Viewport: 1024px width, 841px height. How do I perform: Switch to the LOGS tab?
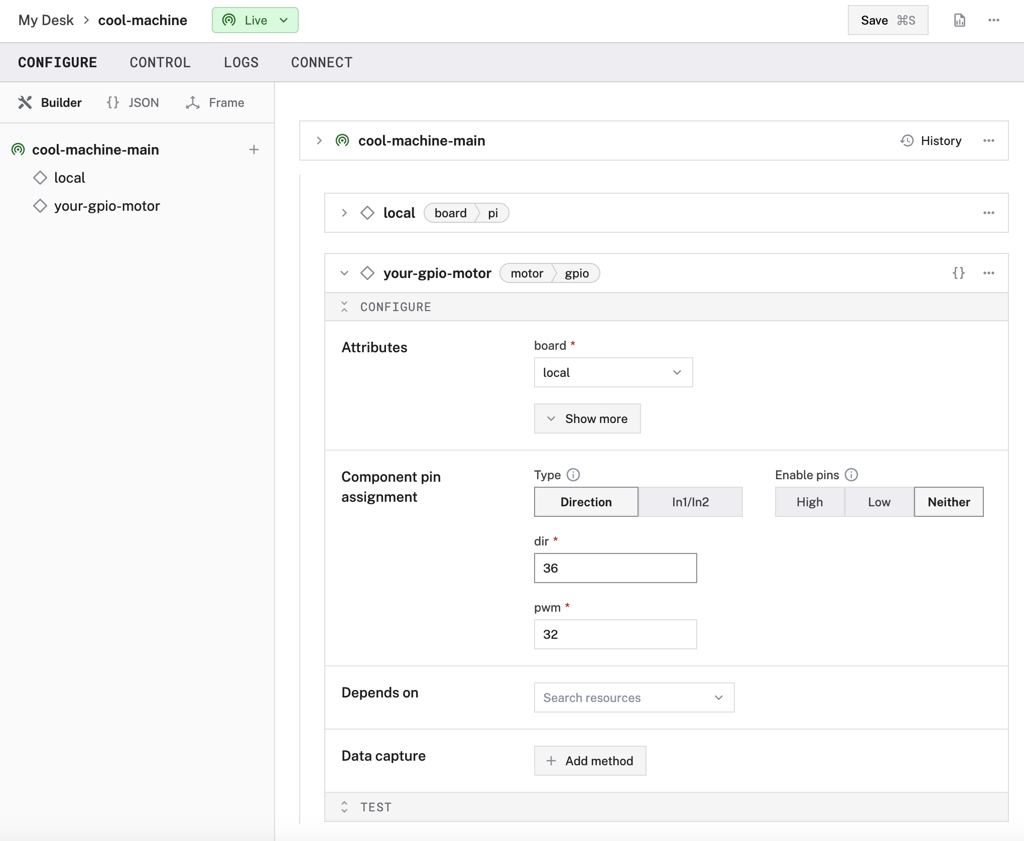coord(241,62)
